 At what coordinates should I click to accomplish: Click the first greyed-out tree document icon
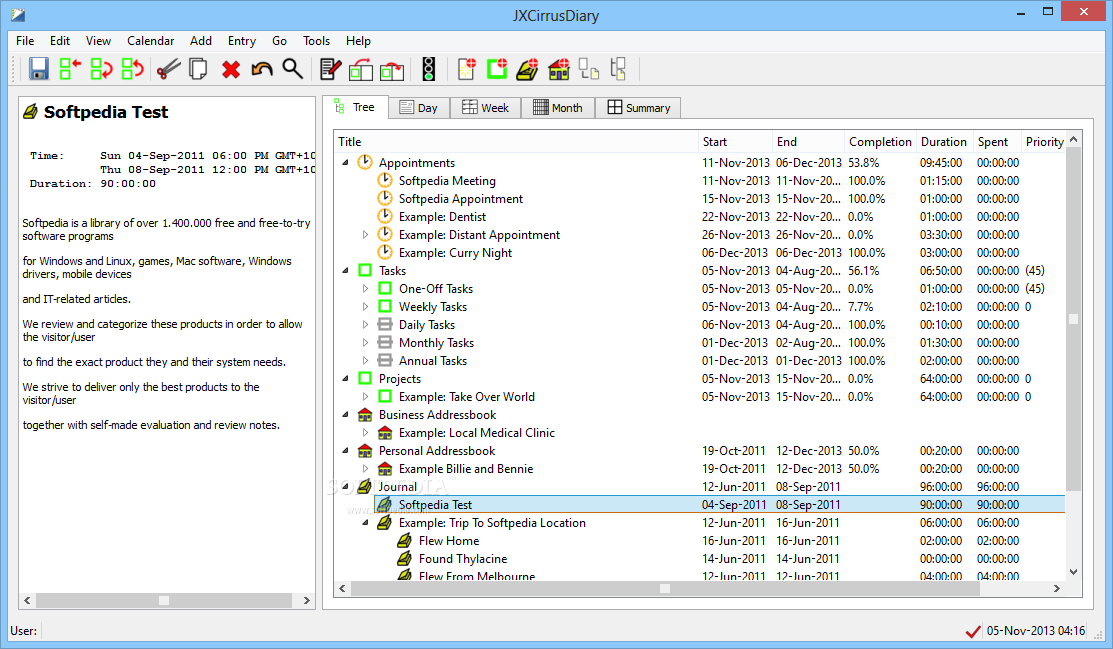[588, 69]
